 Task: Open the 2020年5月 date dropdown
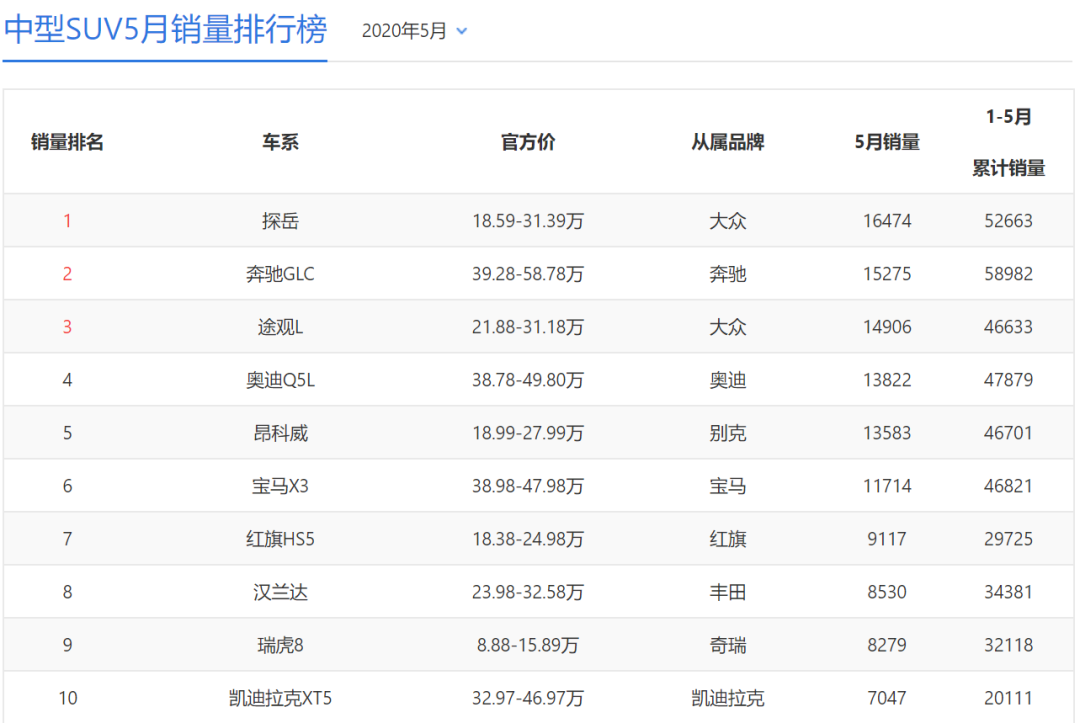coord(415,31)
